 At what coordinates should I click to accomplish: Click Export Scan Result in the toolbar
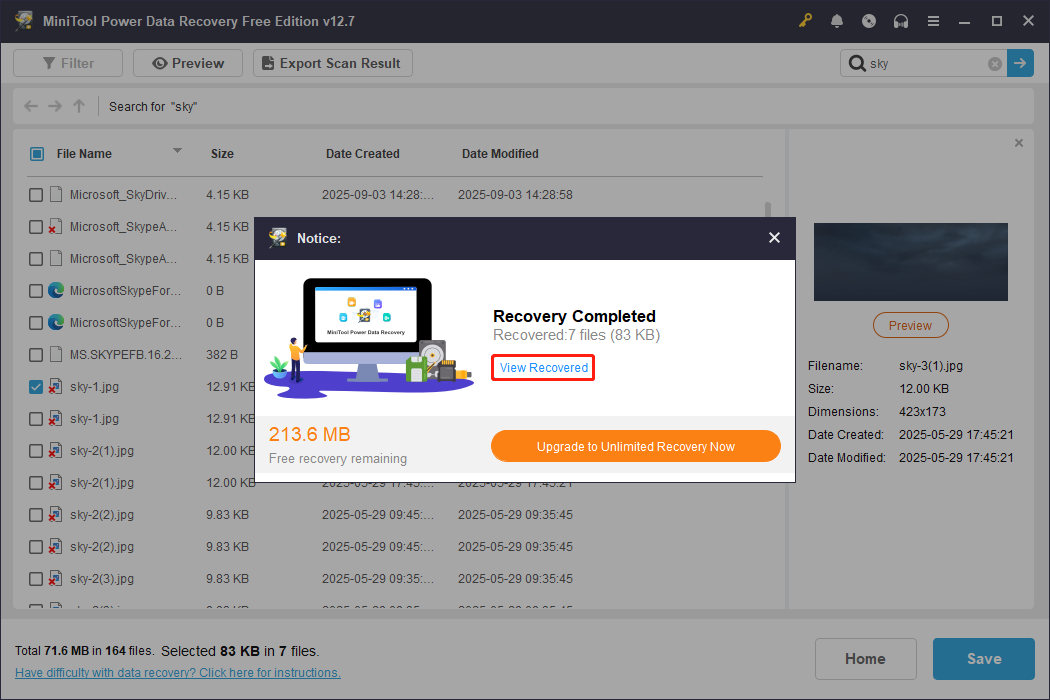(x=332, y=62)
